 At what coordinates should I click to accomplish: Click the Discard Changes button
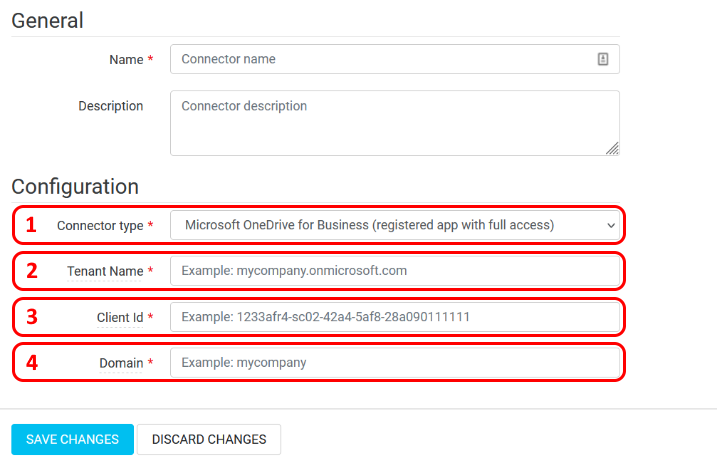(x=209, y=439)
